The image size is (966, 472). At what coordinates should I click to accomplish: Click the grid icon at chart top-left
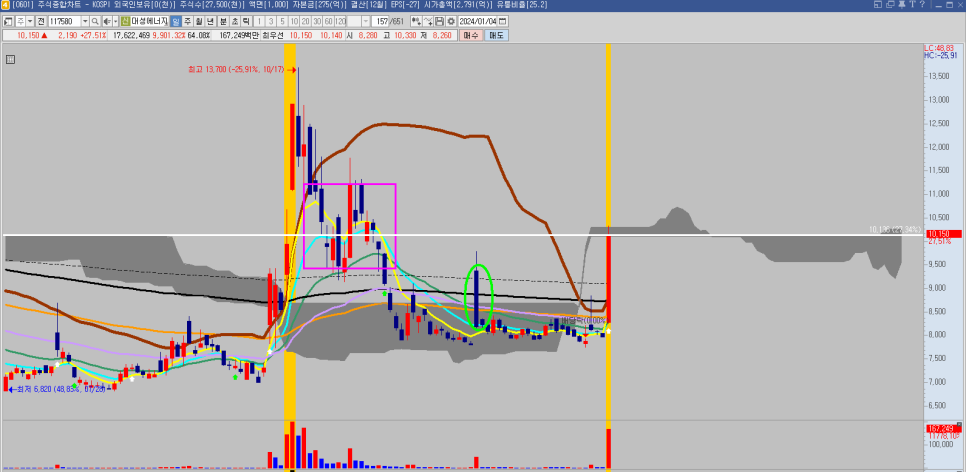coord(10,60)
